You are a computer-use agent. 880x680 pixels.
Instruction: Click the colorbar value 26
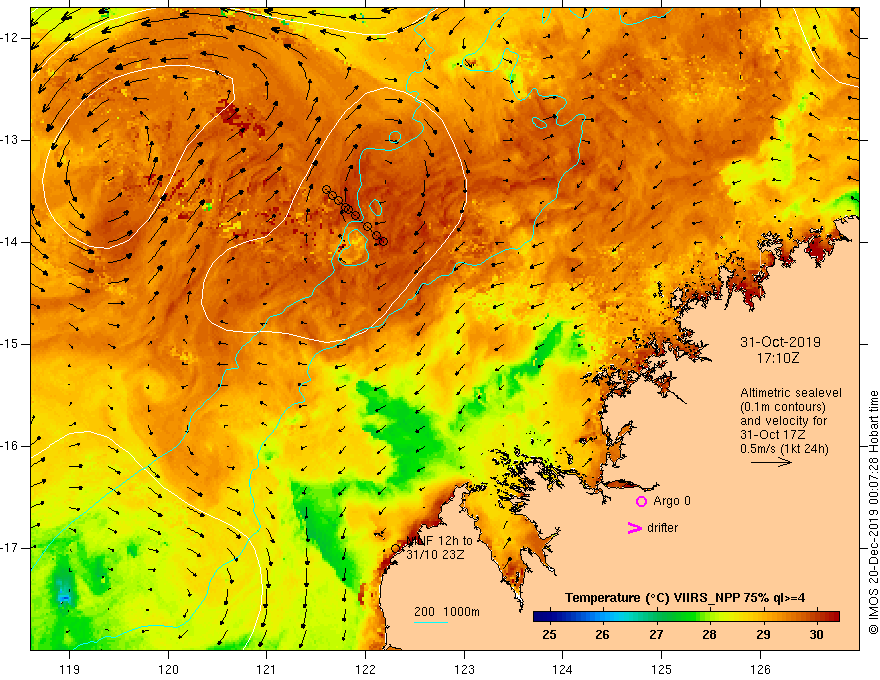(x=602, y=635)
